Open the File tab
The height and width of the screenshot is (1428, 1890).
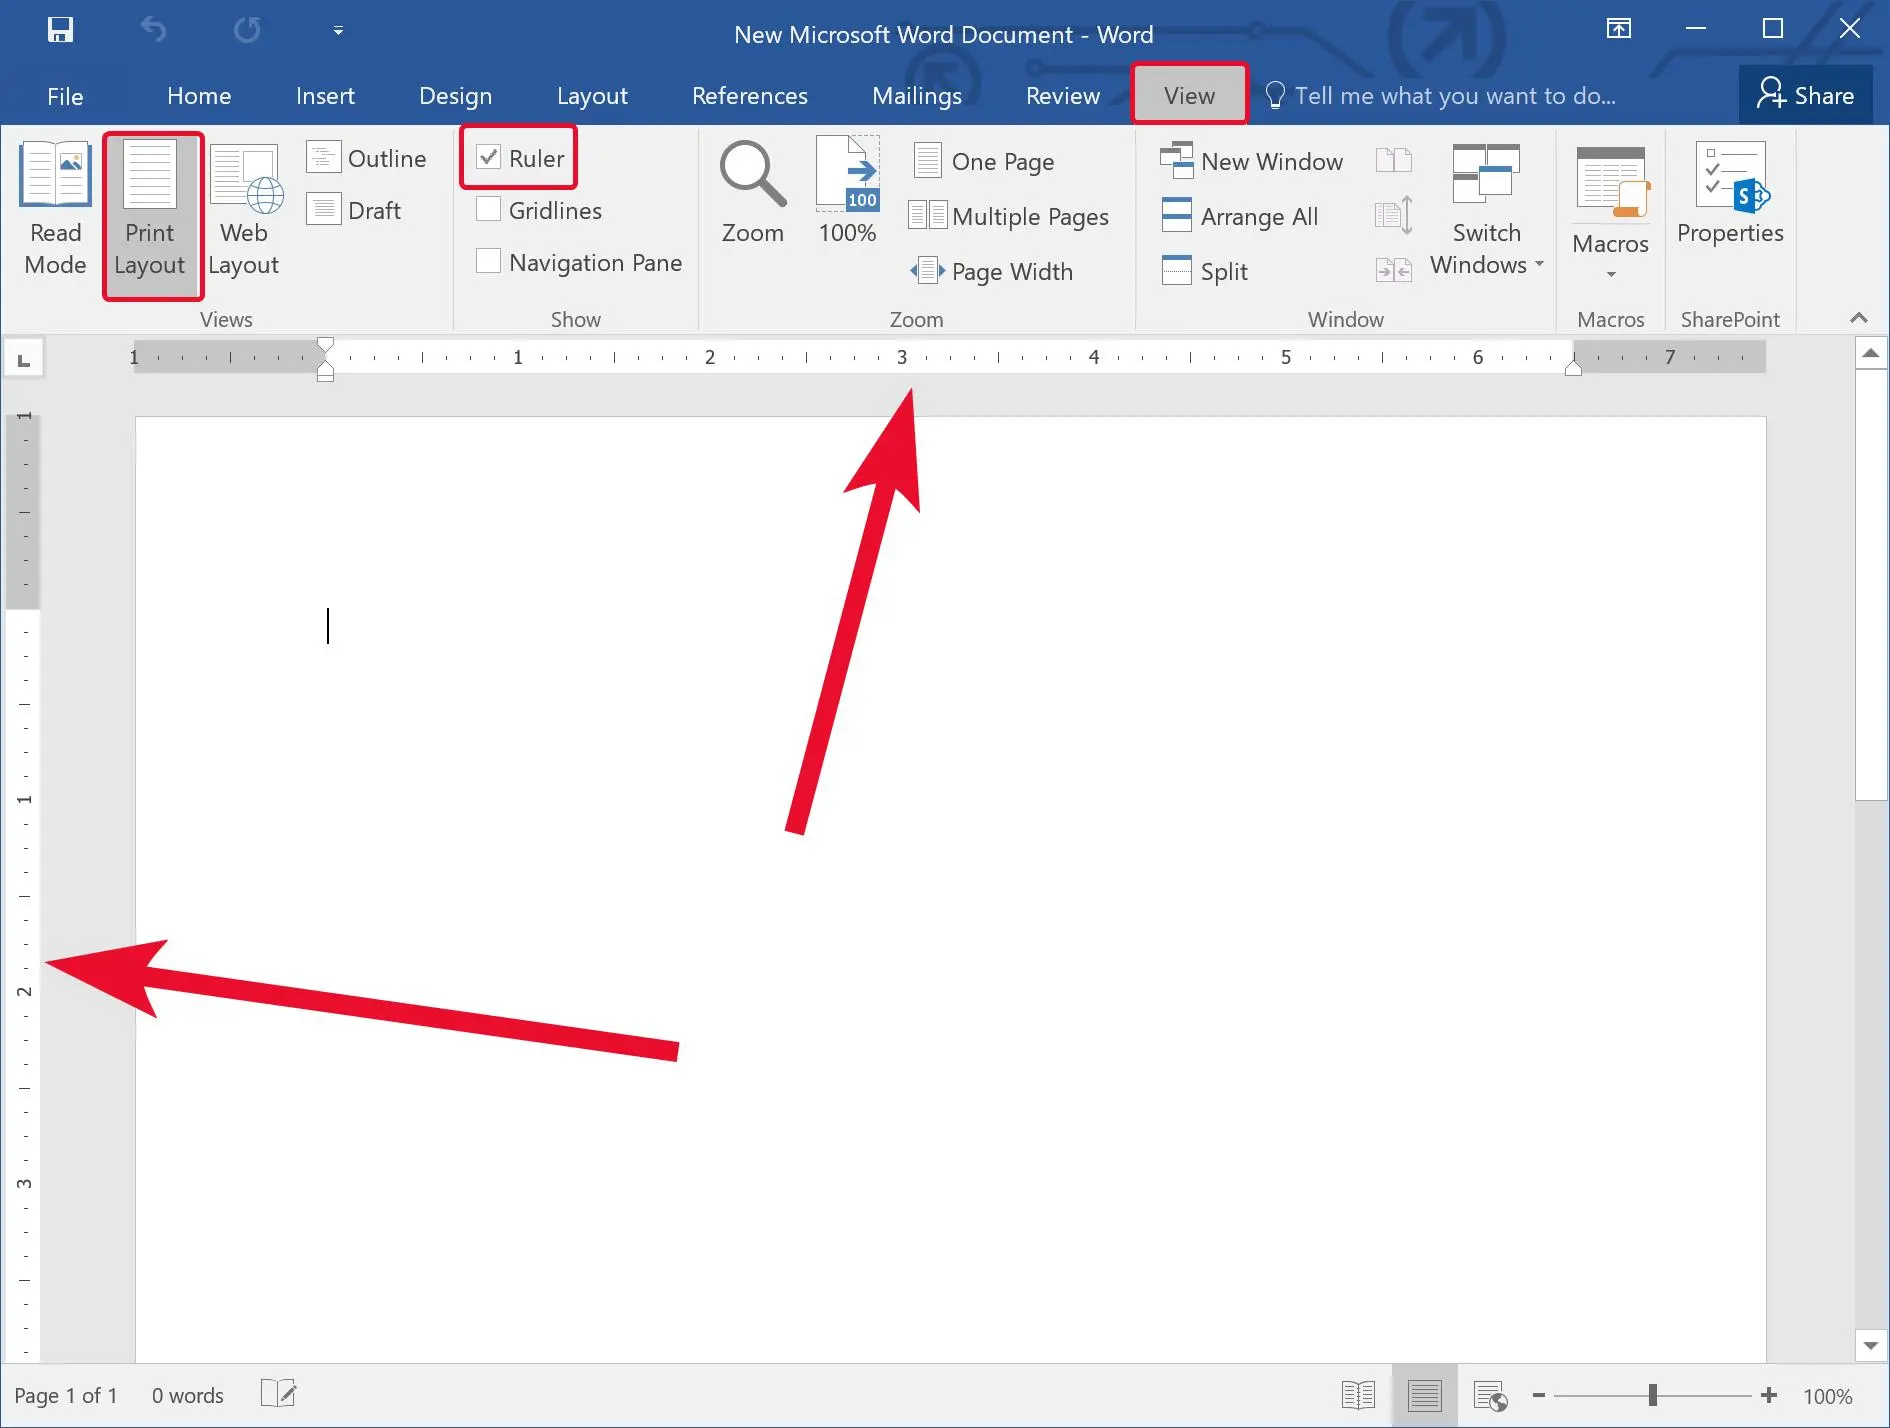click(65, 96)
